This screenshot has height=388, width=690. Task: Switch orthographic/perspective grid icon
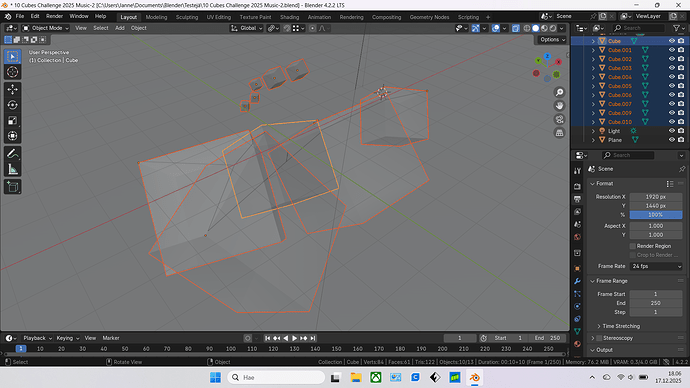[559, 133]
